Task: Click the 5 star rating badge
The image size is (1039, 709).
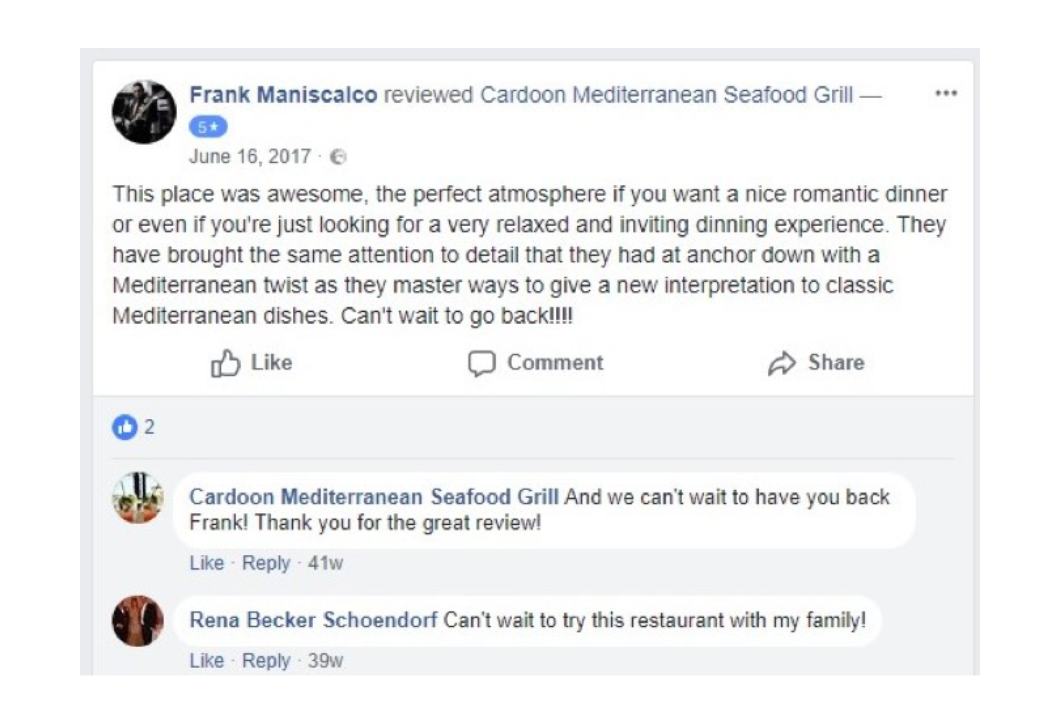Action: tap(208, 127)
